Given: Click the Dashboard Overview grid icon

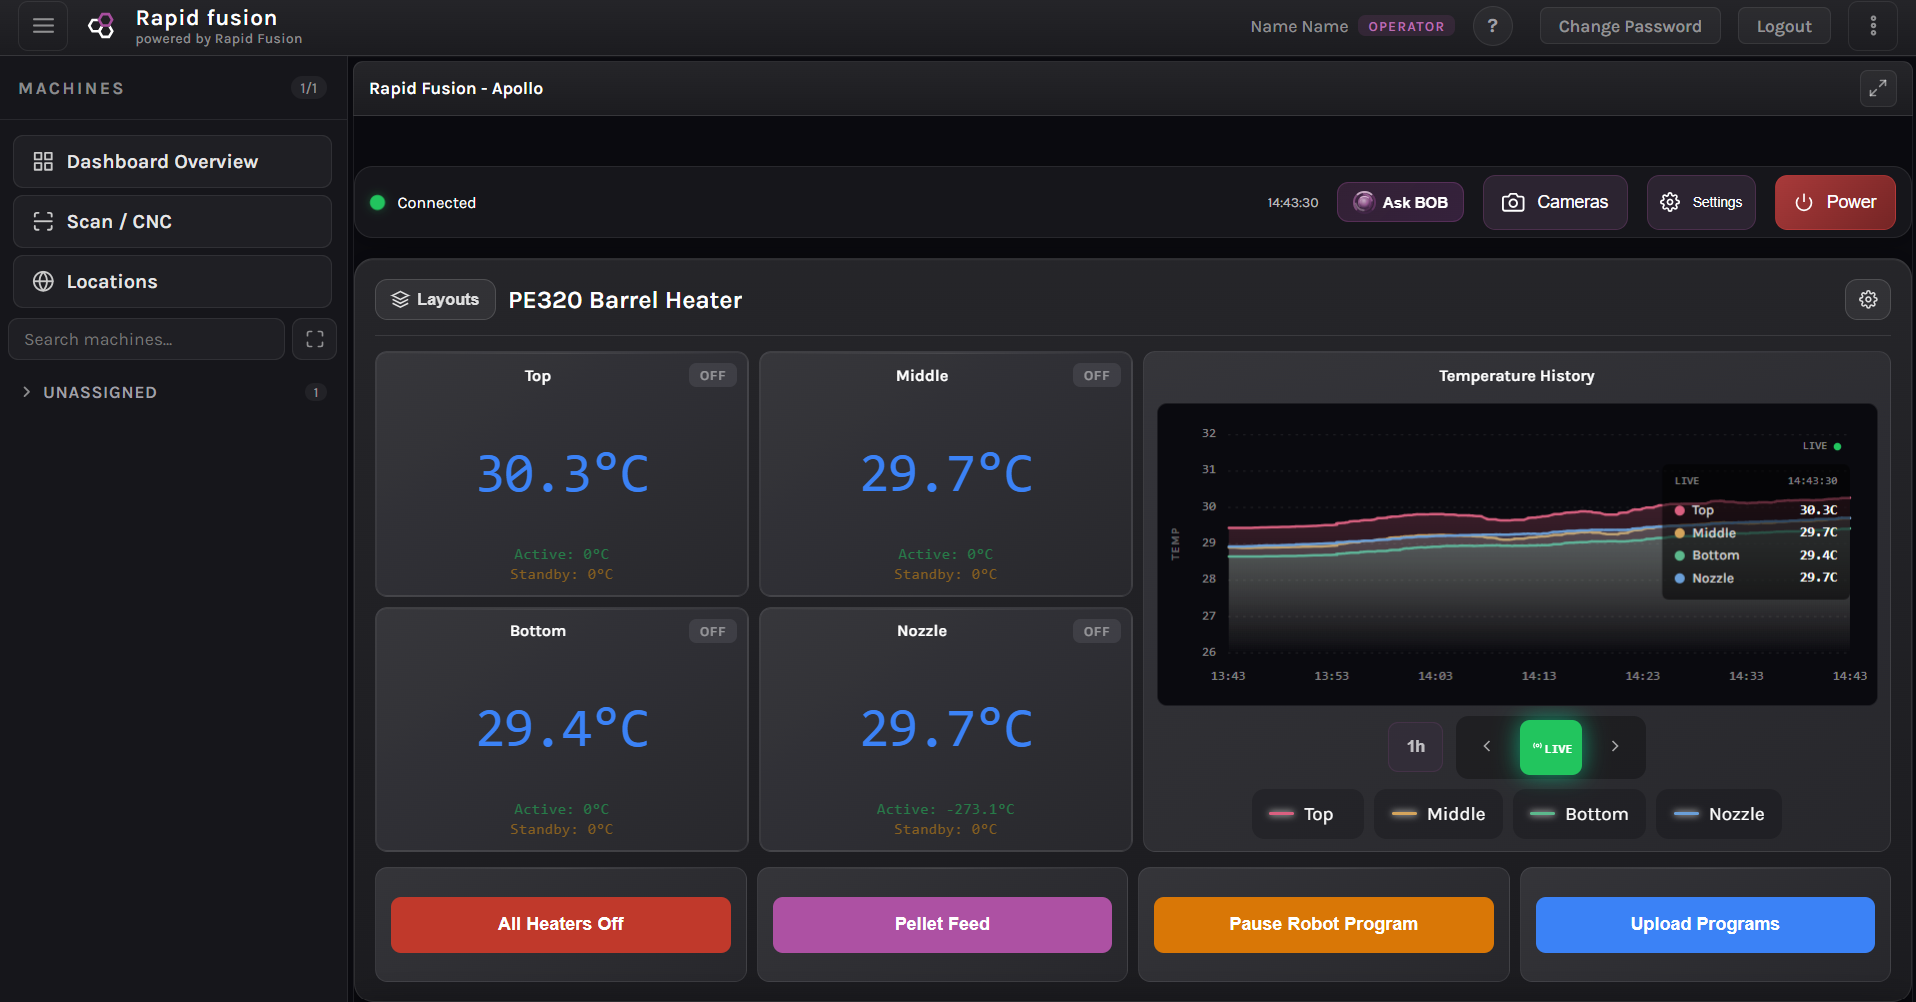Looking at the screenshot, I should (x=43, y=162).
